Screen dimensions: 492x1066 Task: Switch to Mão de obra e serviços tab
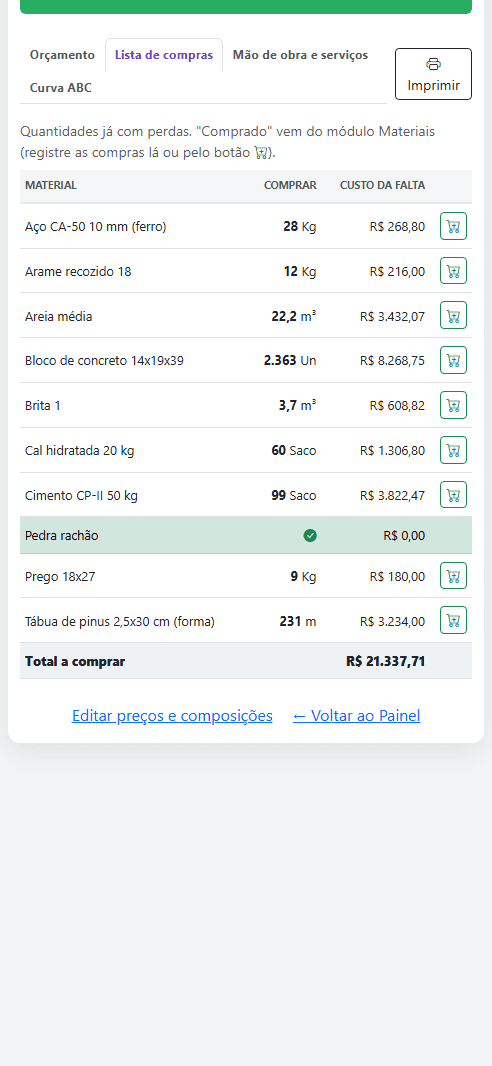pos(300,55)
